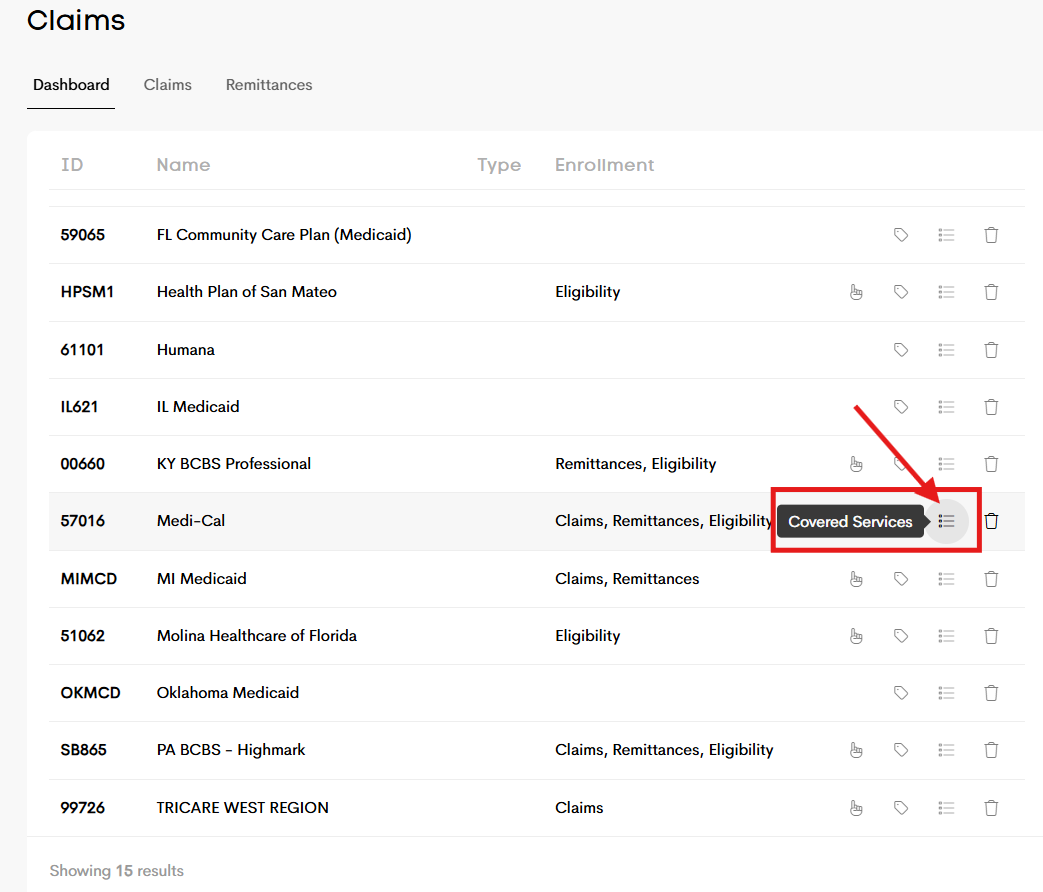The width and height of the screenshot is (1043, 892).
Task: Click 'Claims, Remittances' enrollment for MI Medicaid
Action: click(627, 579)
